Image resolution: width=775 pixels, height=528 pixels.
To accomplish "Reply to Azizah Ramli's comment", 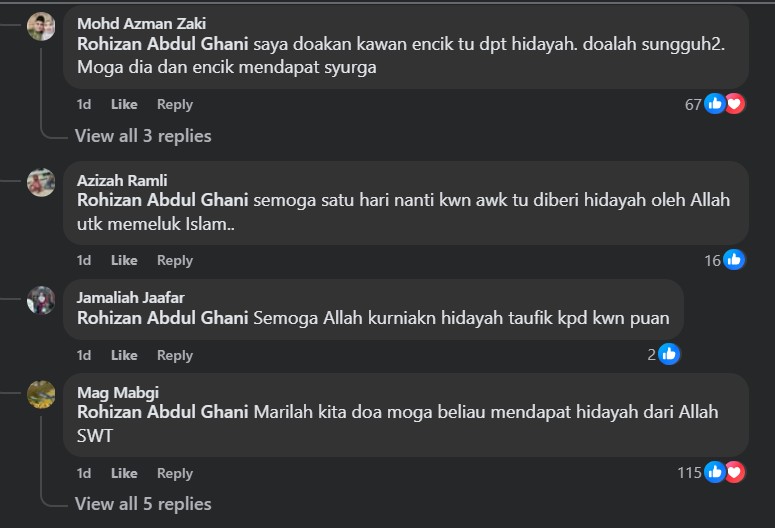I will 175,260.
